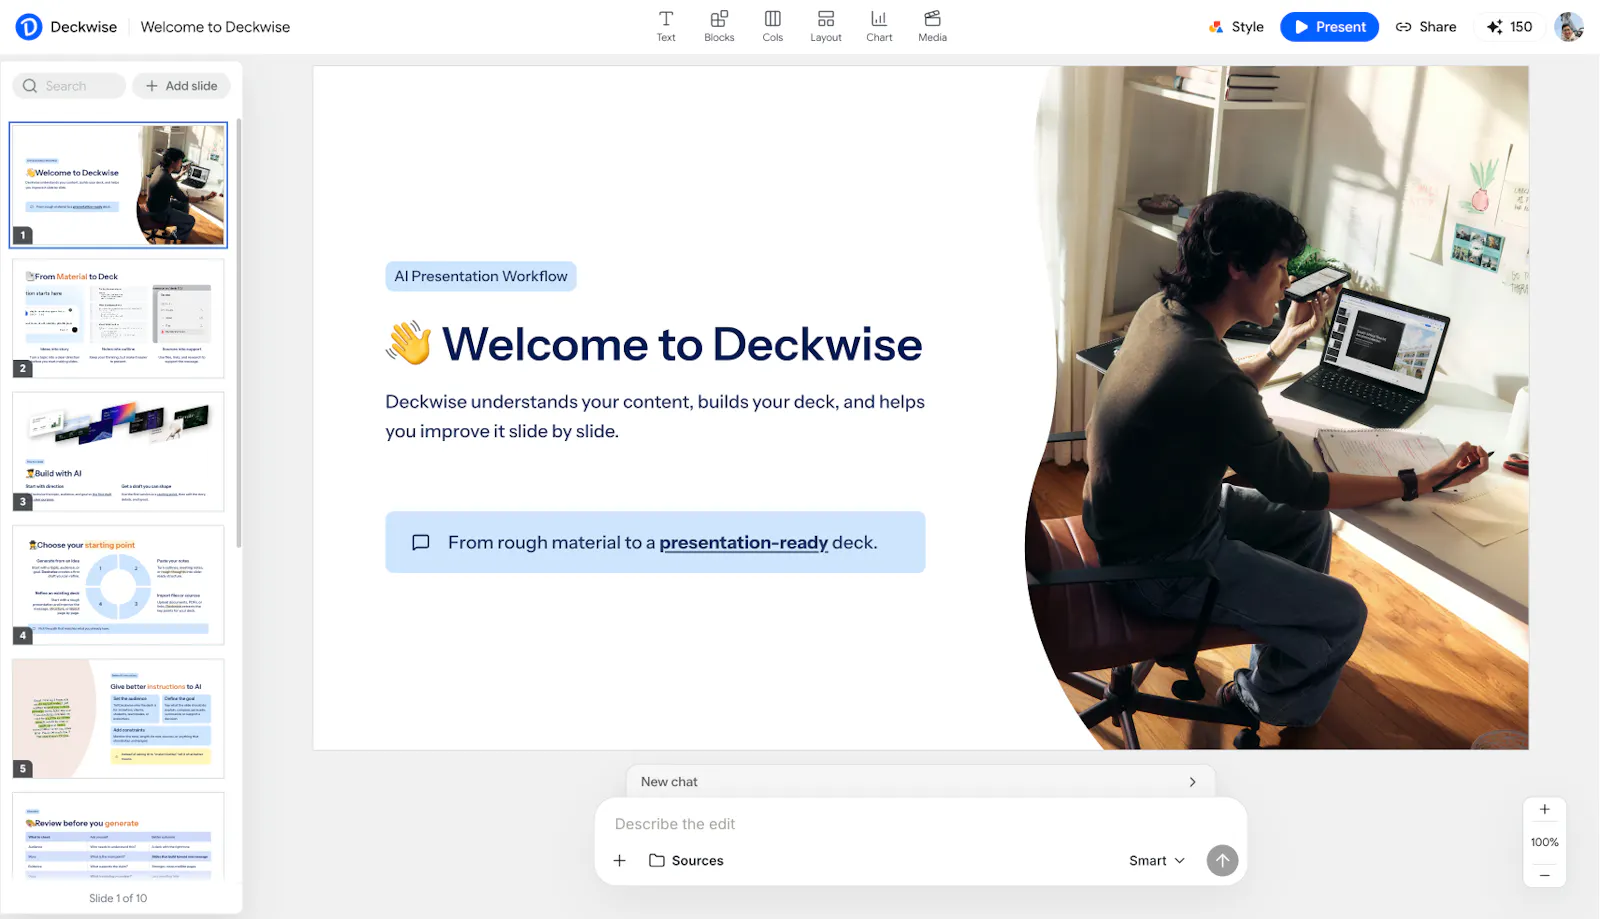View the 150 AI credits balance
This screenshot has width=1600, height=919.
point(1509,27)
